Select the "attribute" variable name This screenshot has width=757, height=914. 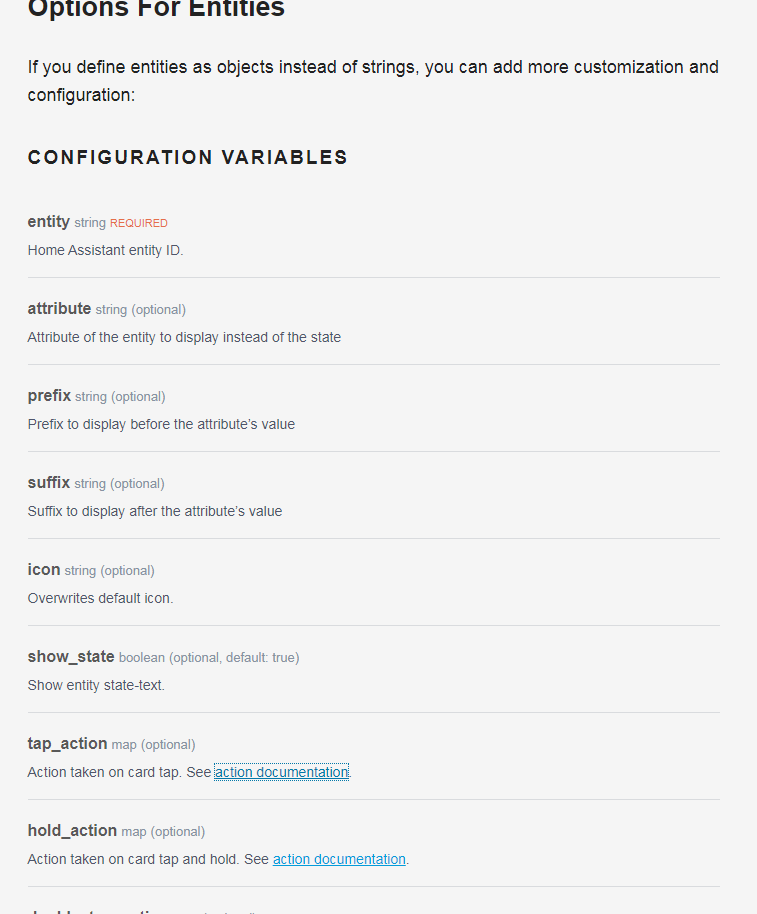click(59, 309)
